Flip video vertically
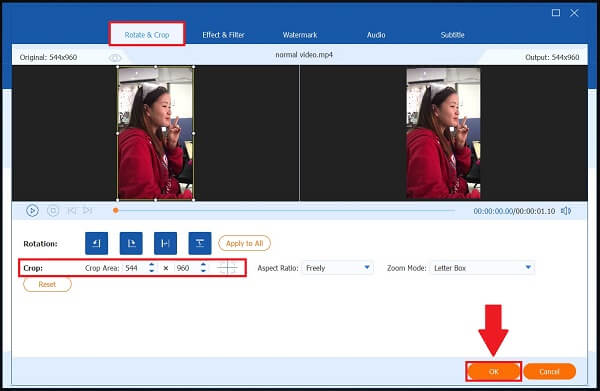600x391 pixels. (x=200, y=243)
